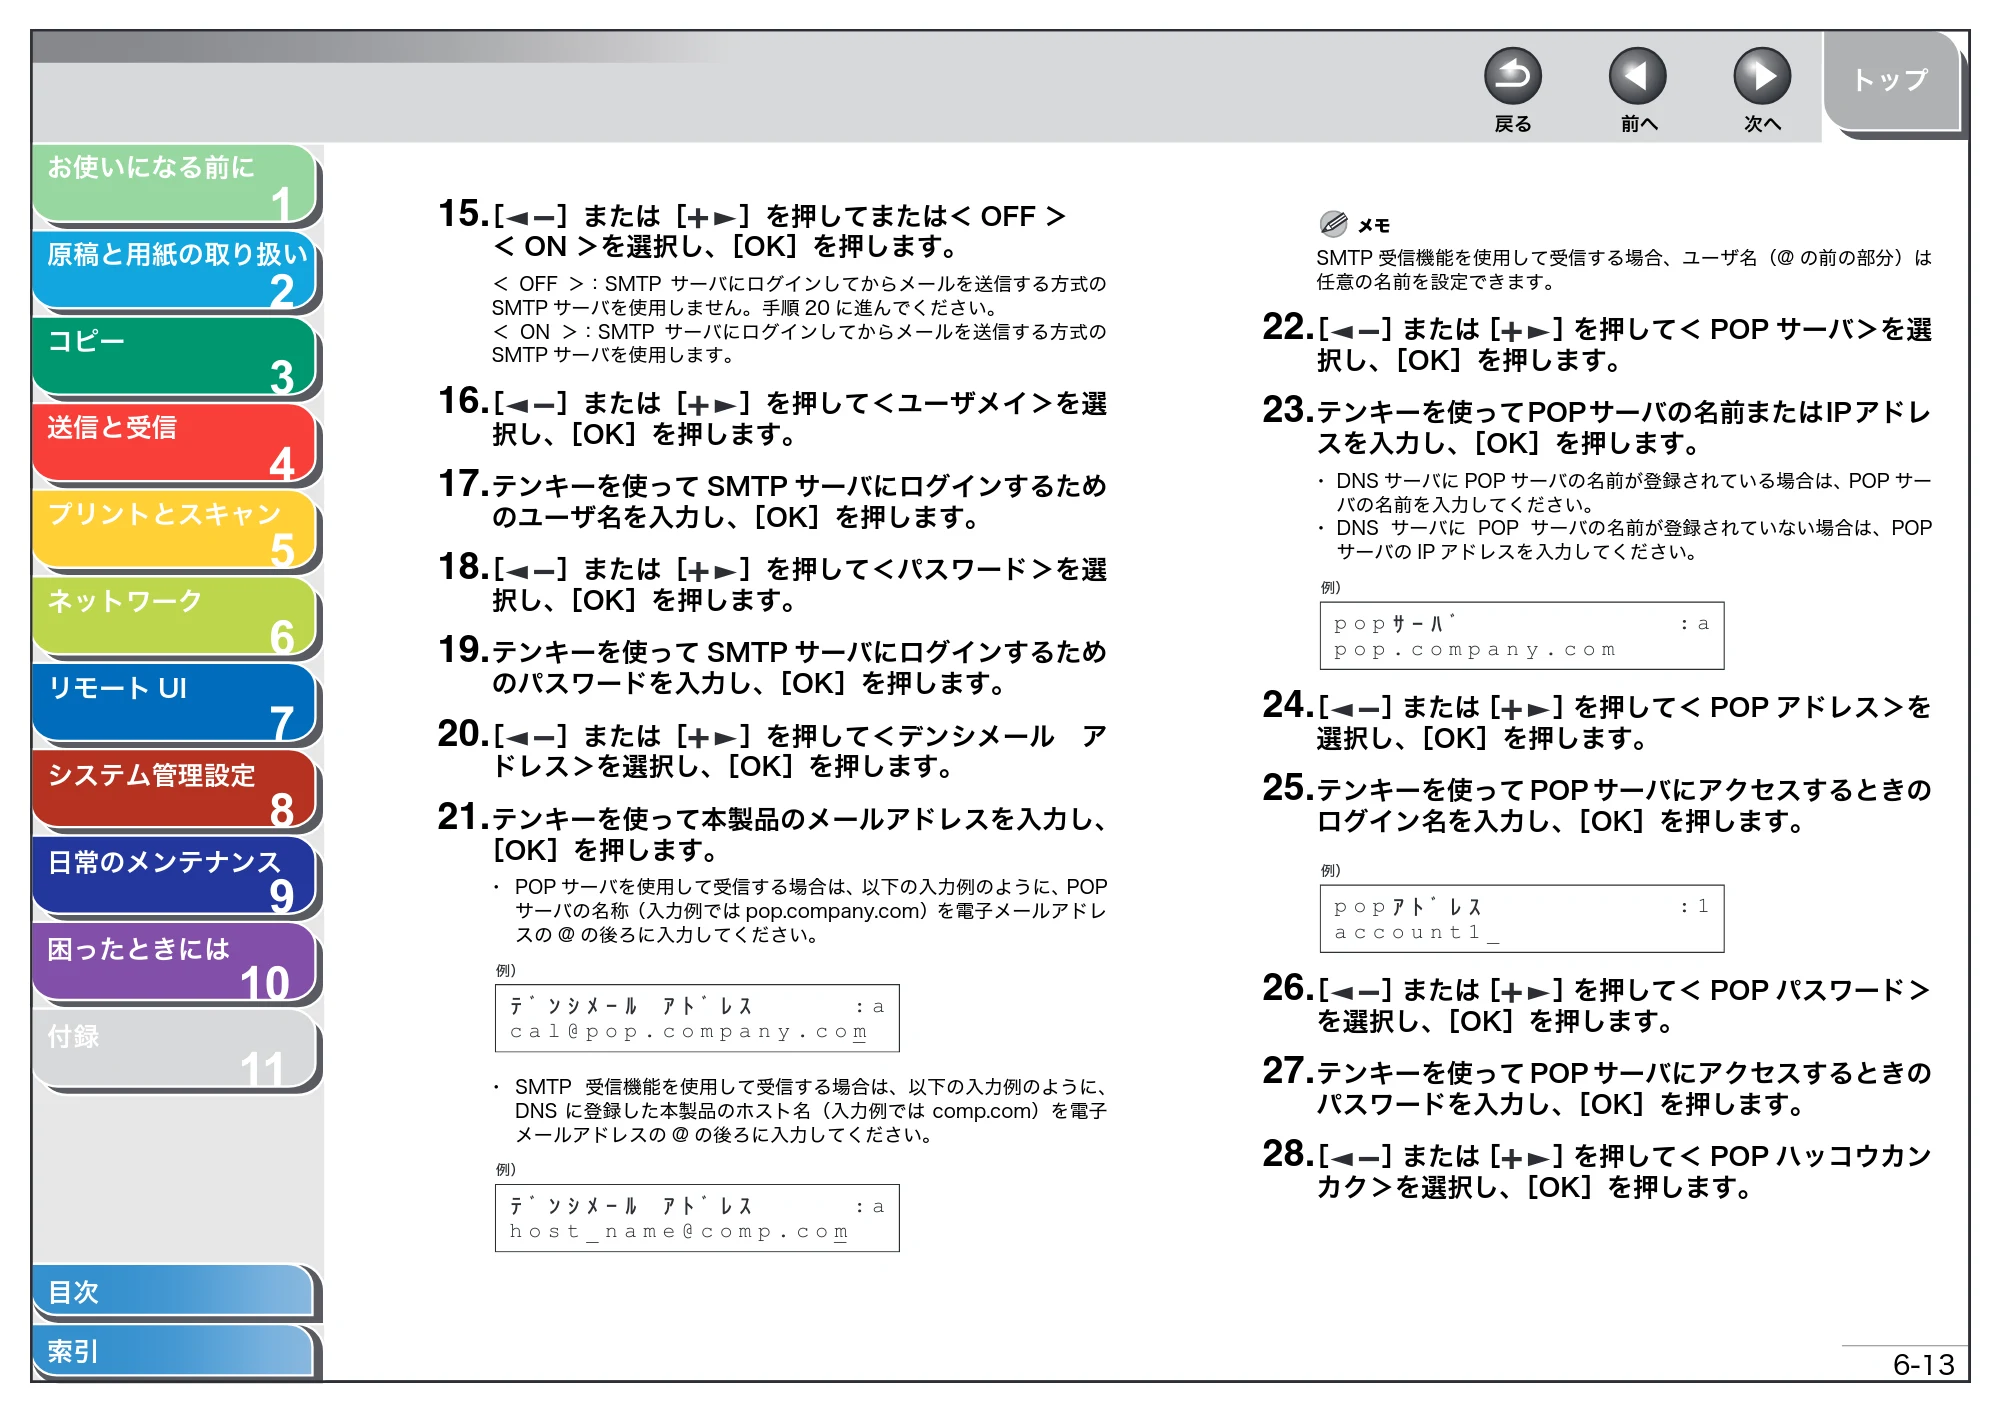Open chapter 9 日常のメンテナンス

tap(175, 878)
